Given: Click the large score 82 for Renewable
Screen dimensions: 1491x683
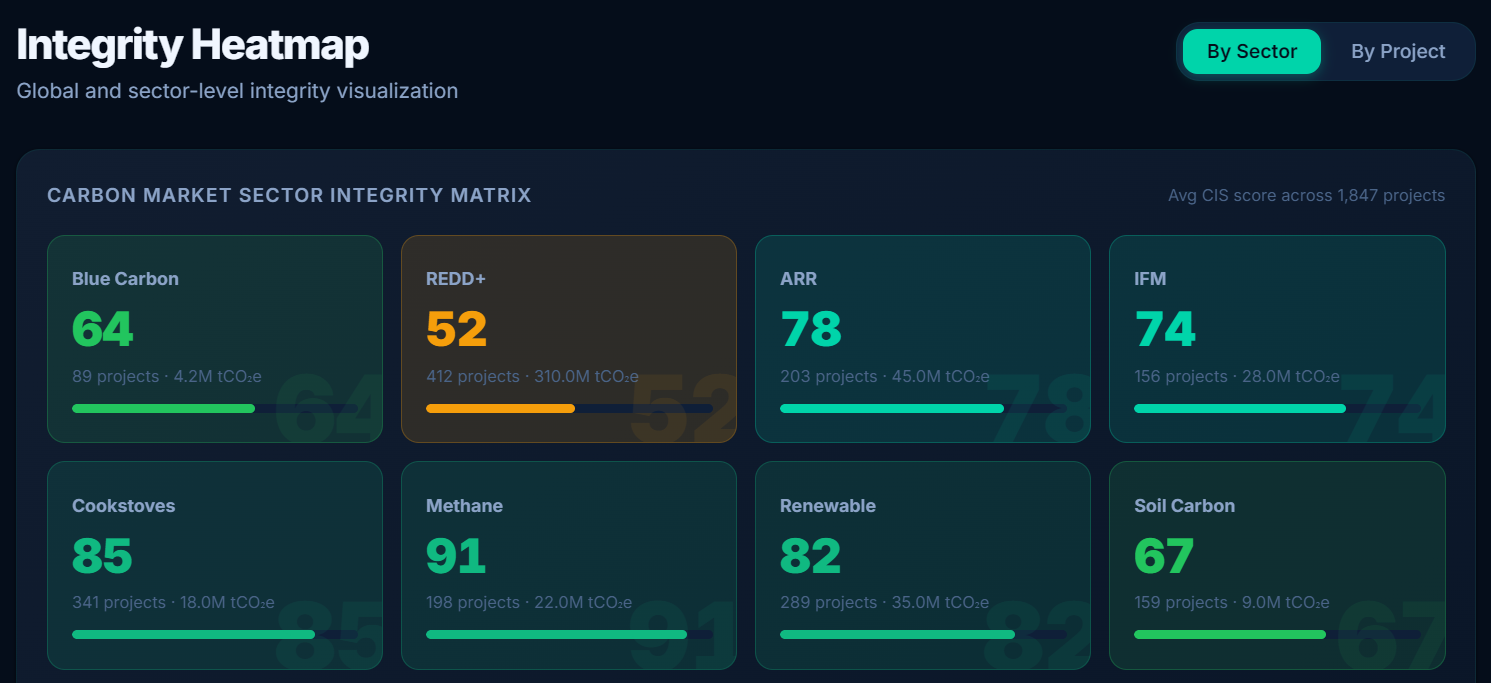Looking at the screenshot, I should [x=810, y=555].
